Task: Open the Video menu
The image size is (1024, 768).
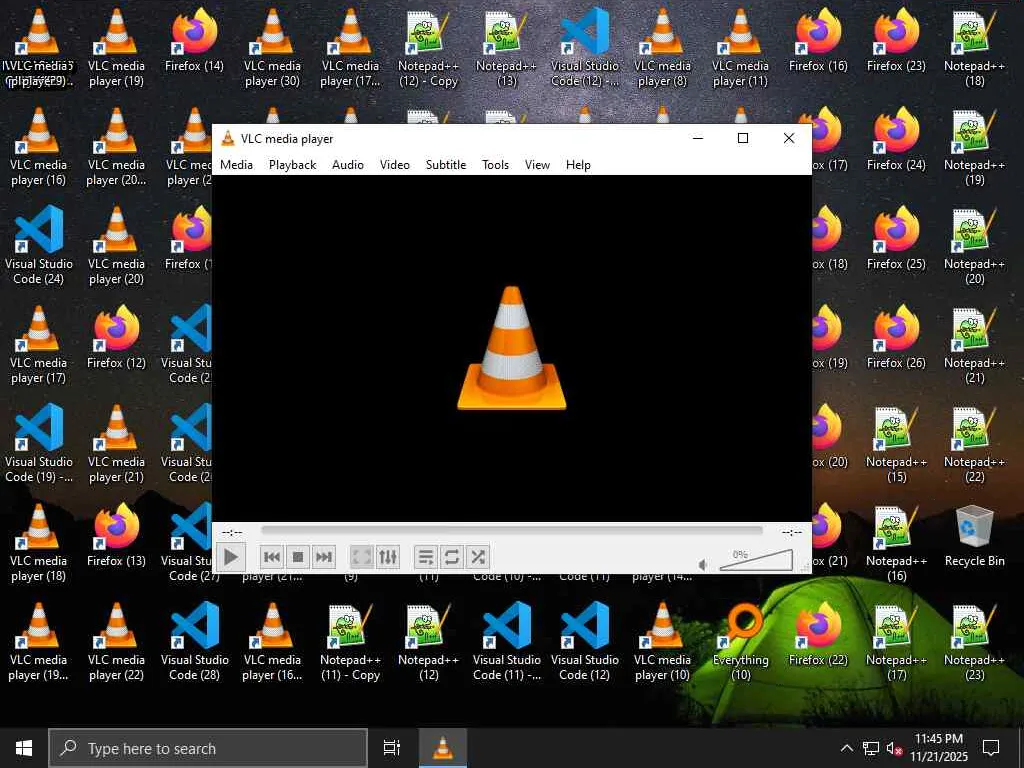Action: [395, 165]
